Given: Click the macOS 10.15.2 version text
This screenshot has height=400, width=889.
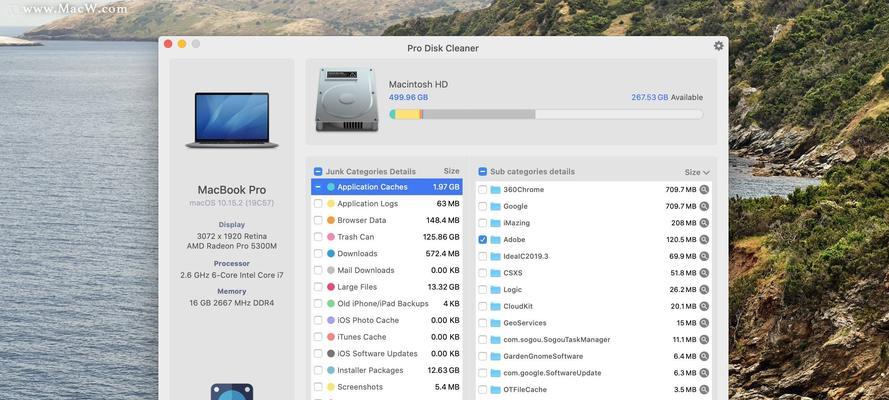Looking at the screenshot, I should point(232,203).
